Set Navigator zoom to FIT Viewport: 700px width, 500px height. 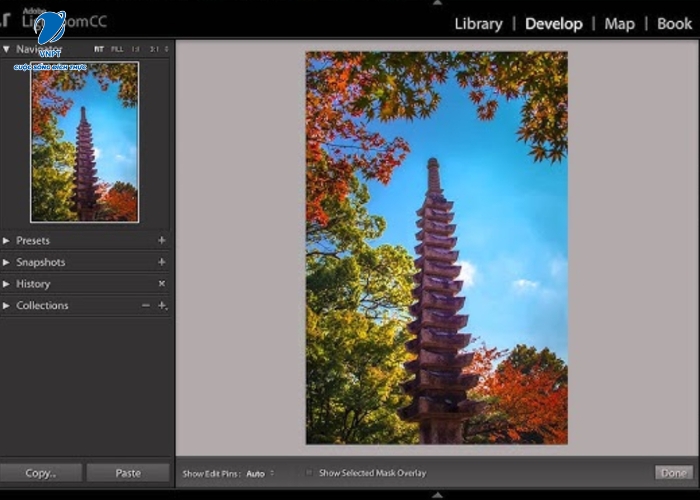pyautogui.click(x=99, y=49)
